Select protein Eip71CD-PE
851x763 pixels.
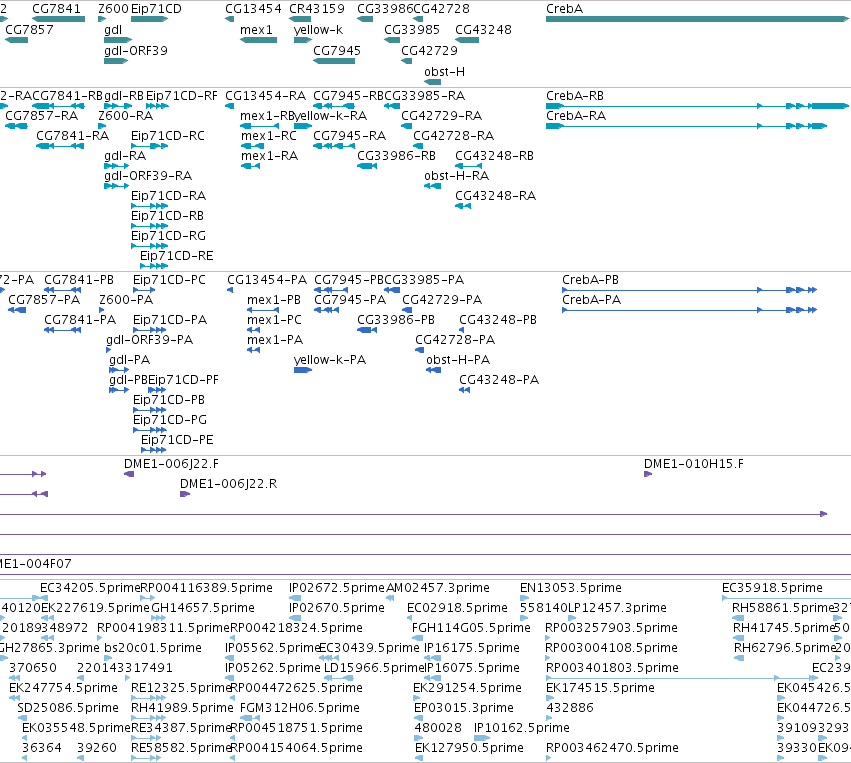(x=154, y=450)
